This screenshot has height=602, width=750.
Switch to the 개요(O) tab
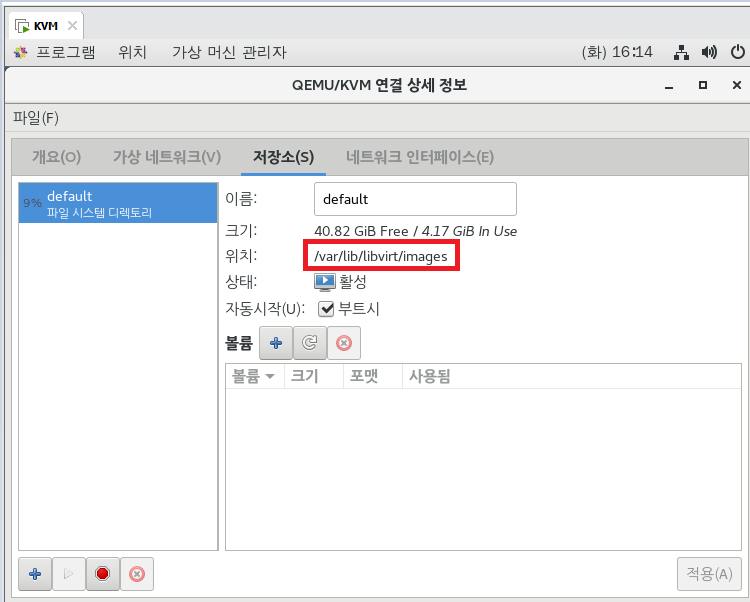56,157
